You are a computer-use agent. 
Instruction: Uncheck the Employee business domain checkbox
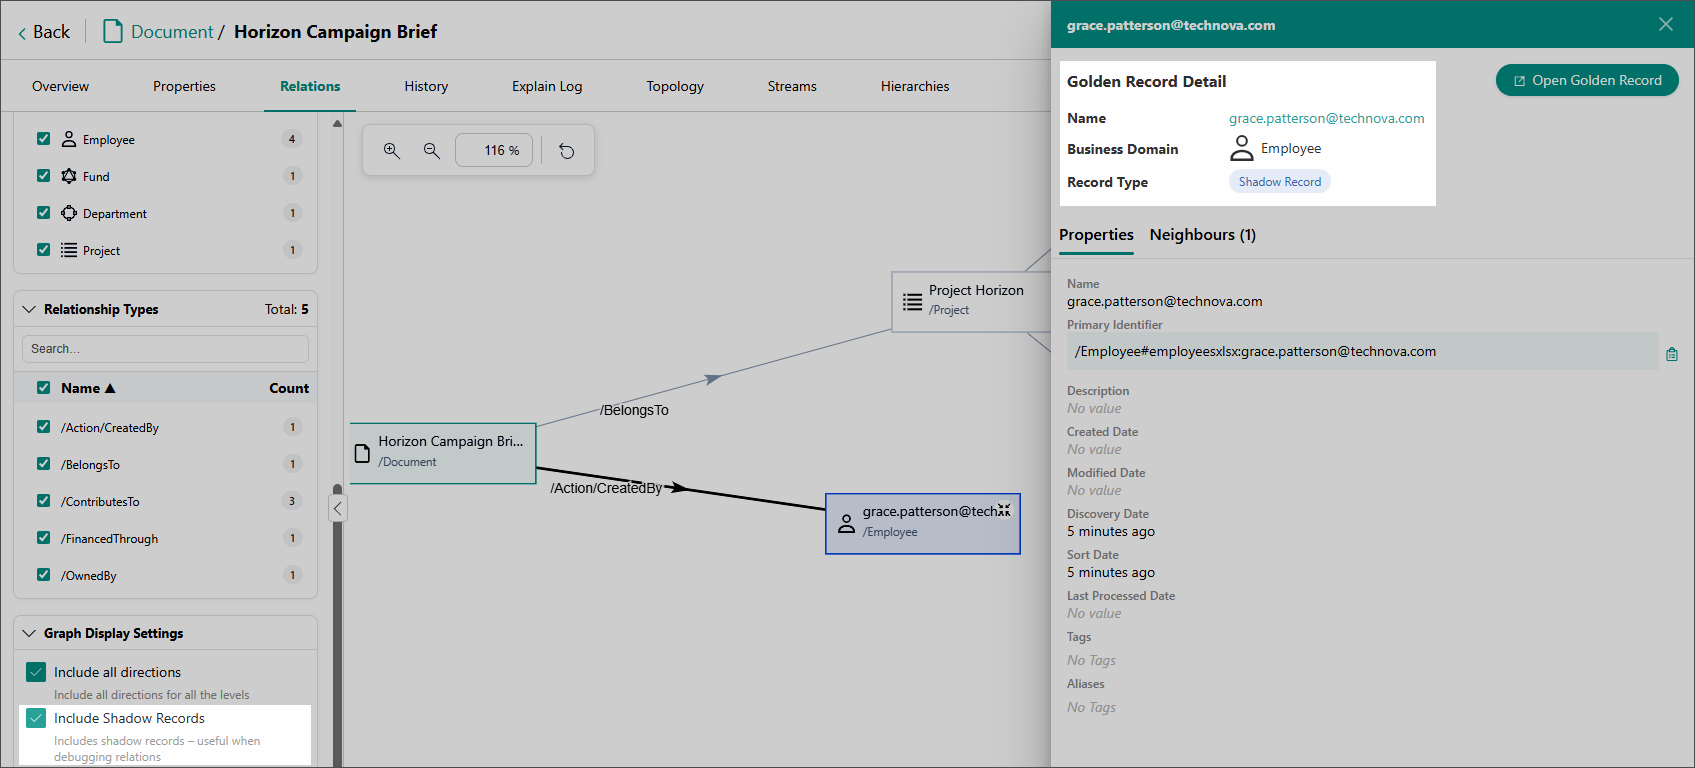point(43,139)
